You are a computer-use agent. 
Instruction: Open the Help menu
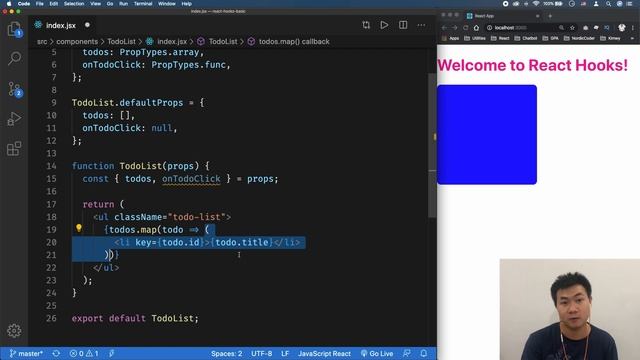tap(187, 4)
